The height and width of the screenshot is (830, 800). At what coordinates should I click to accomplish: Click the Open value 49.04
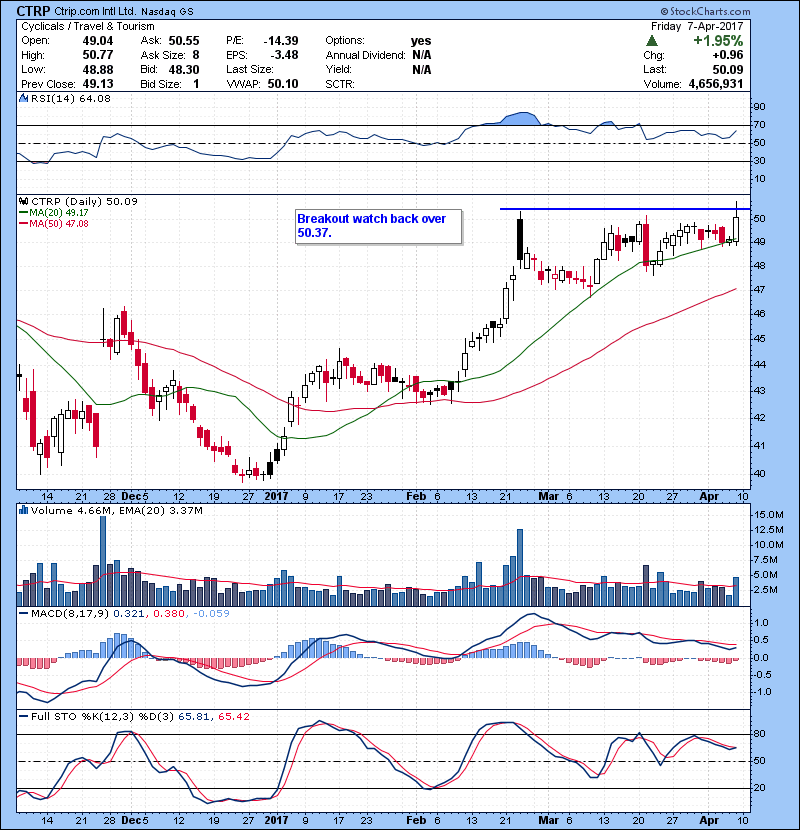click(x=98, y=41)
